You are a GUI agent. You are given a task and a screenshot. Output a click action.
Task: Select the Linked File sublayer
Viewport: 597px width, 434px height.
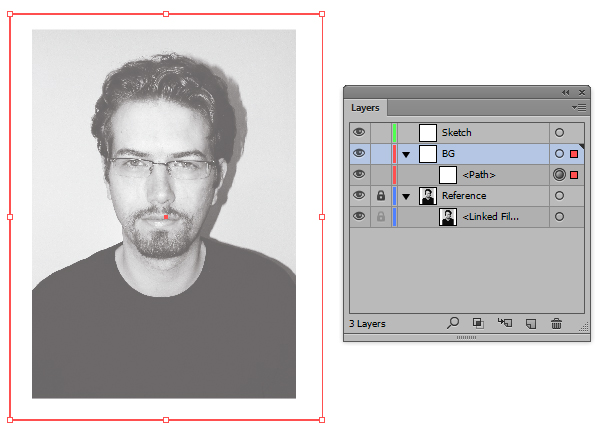click(x=490, y=217)
